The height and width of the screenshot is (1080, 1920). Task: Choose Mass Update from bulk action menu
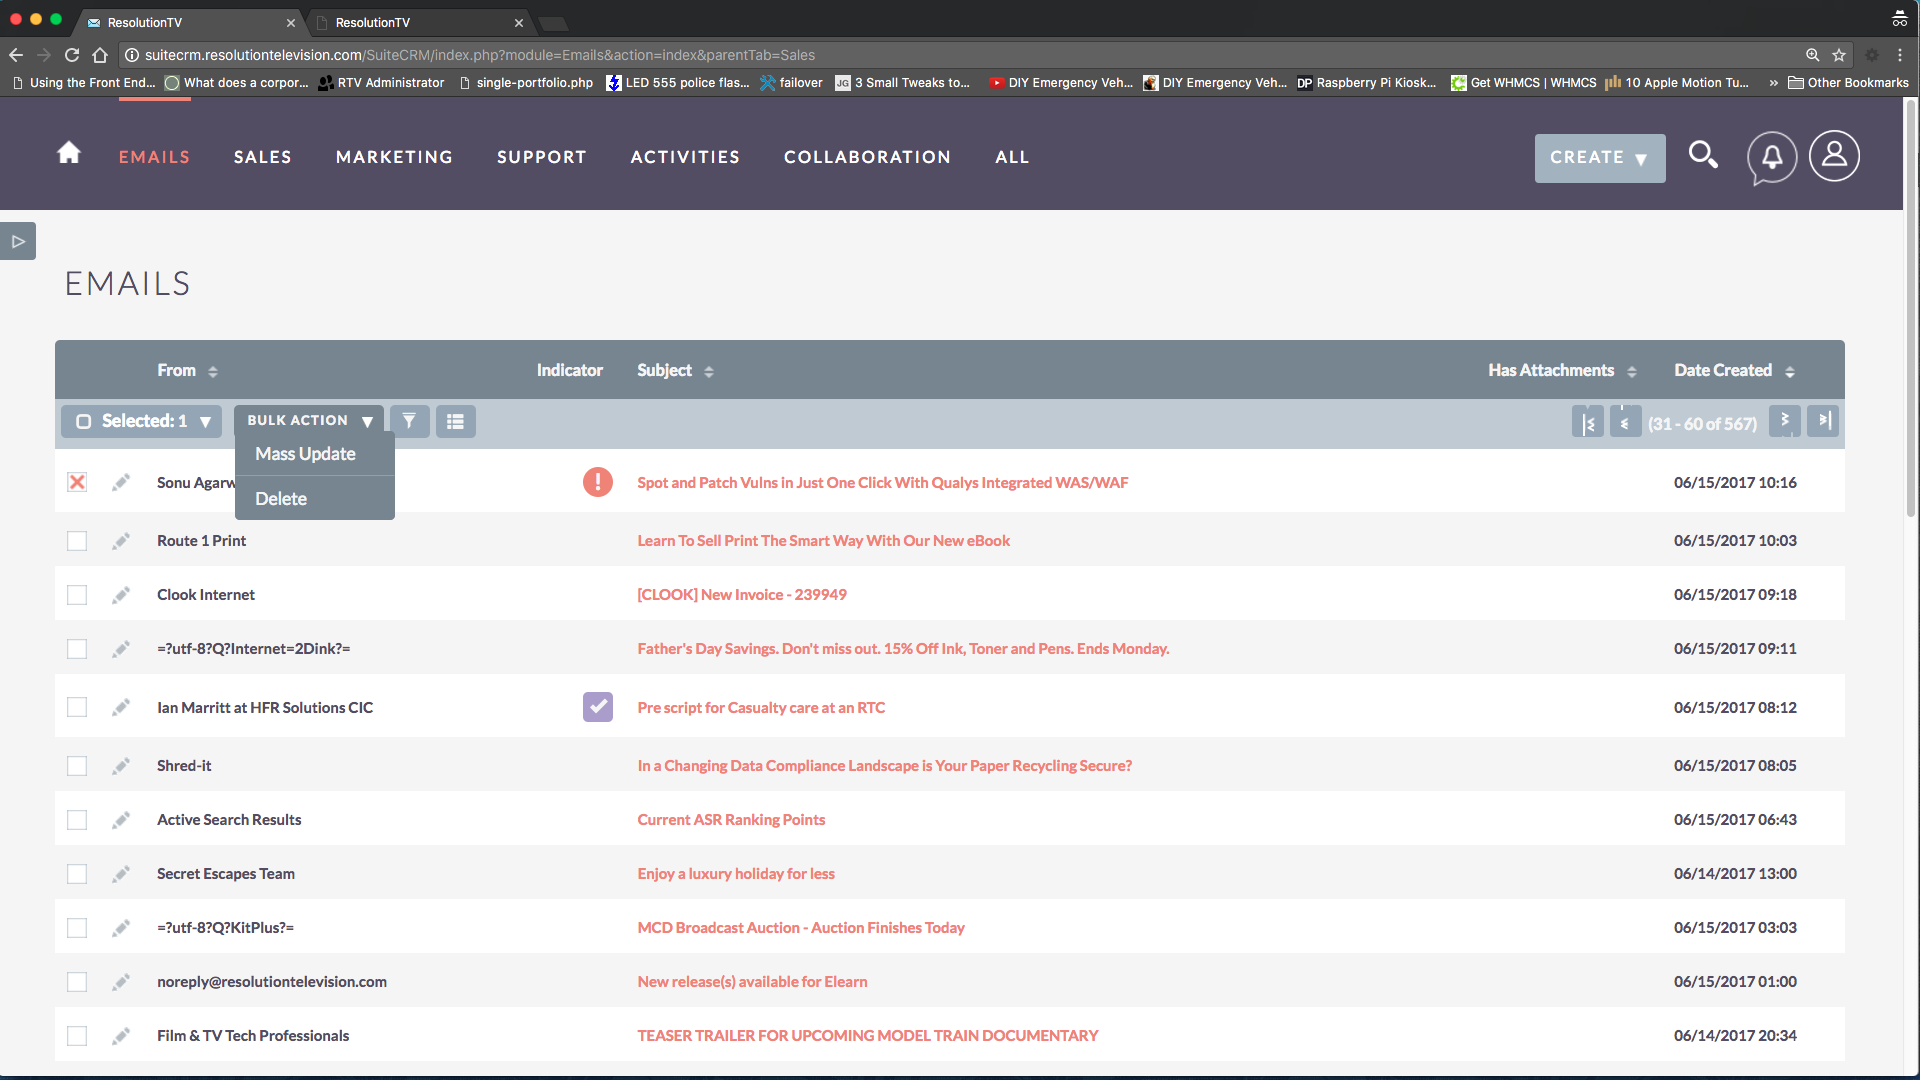[306, 454]
